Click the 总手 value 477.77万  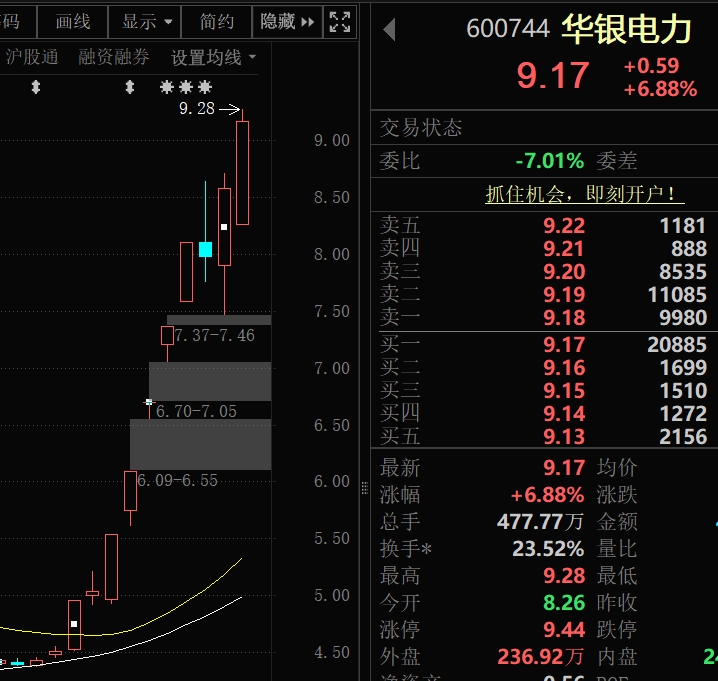pyautogui.click(x=540, y=522)
